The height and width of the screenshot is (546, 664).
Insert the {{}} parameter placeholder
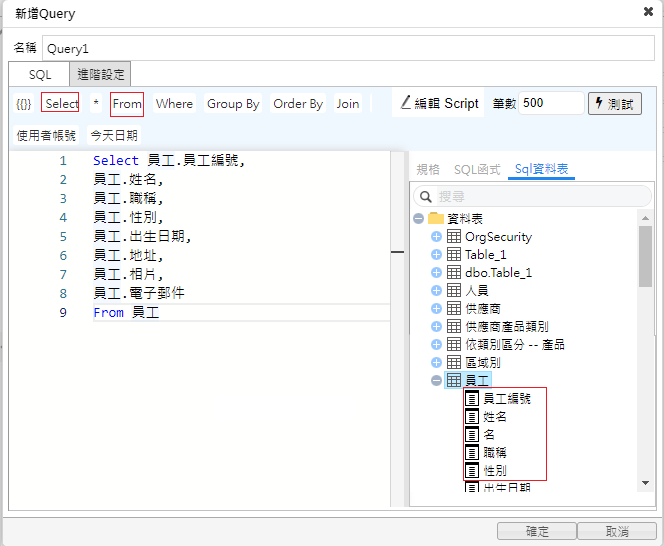(x=23, y=104)
